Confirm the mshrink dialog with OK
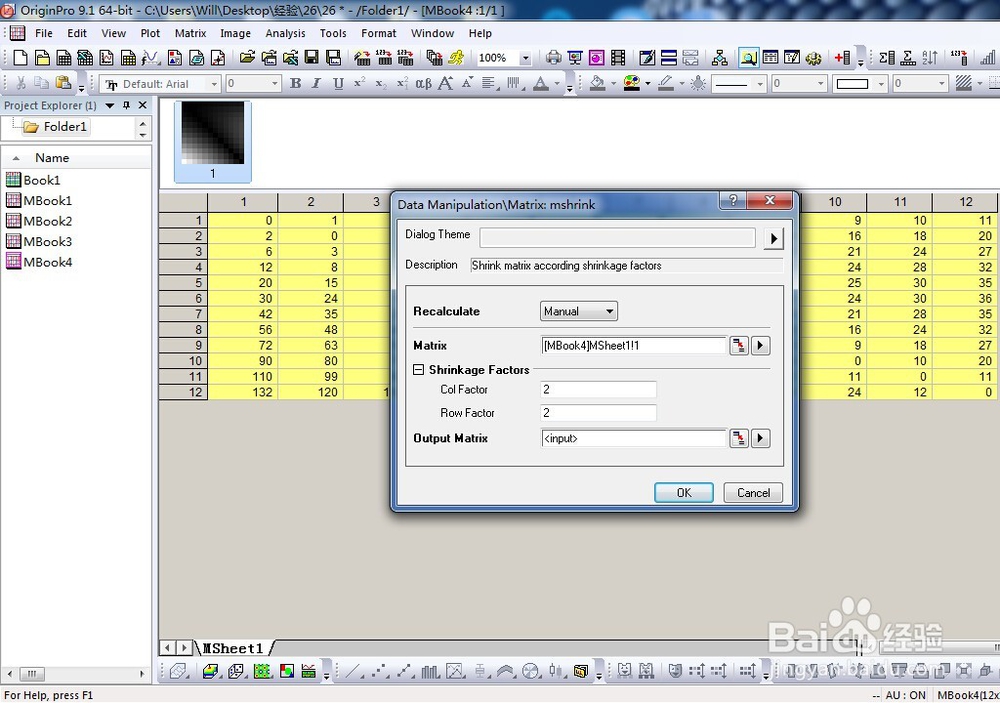Screen dimensions: 1000x703 pyautogui.click(x=684, y=492)
